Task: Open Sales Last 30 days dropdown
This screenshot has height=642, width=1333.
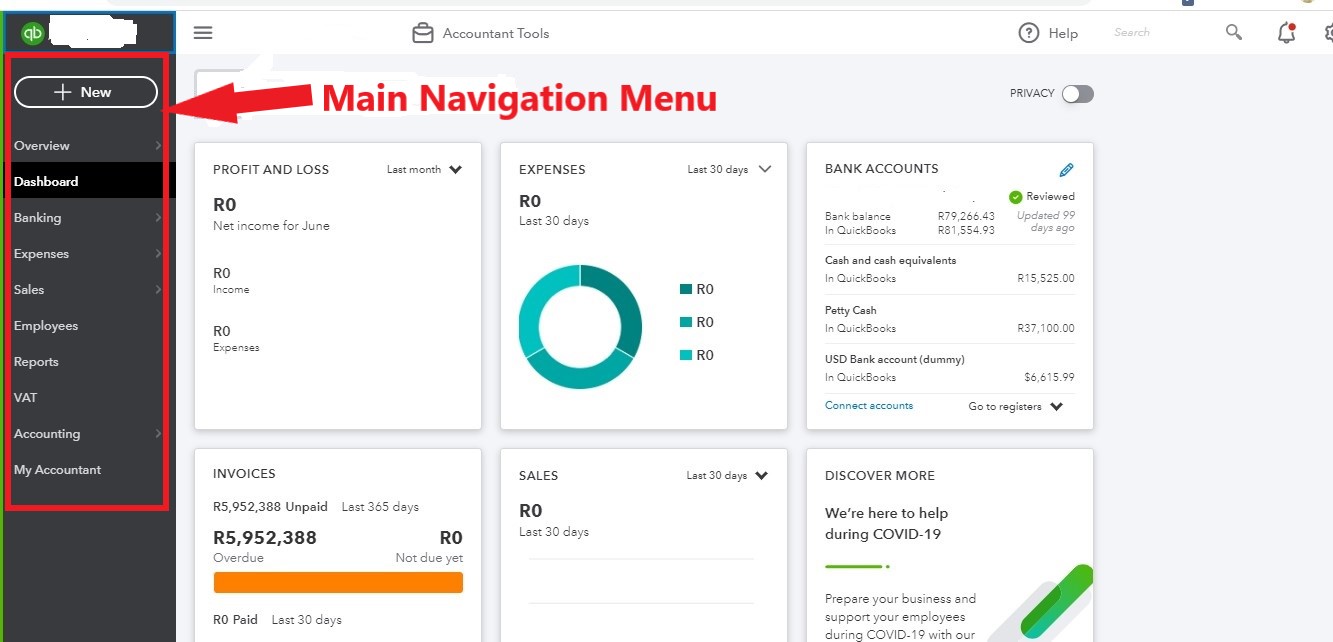Action: point(727,476)
